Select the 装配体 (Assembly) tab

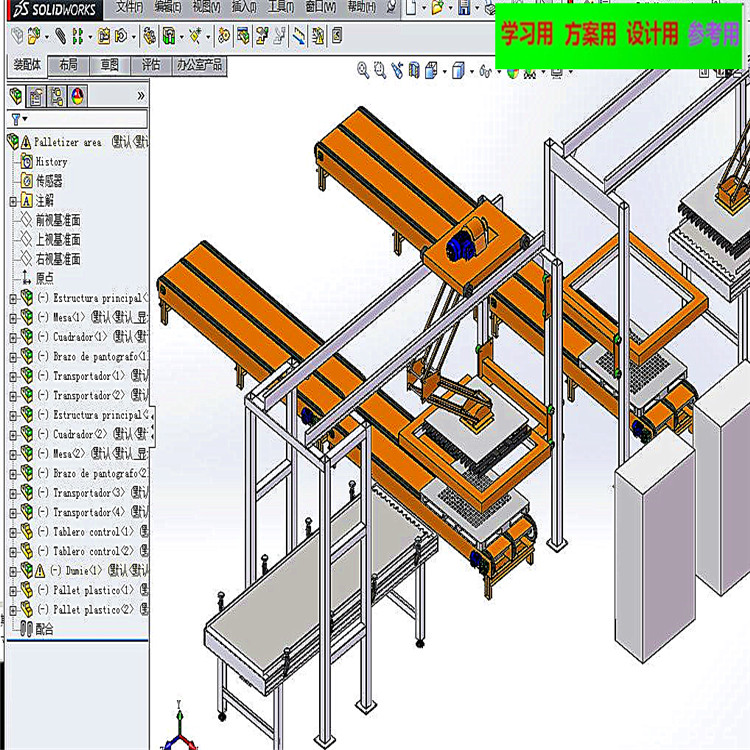[27, 66]
